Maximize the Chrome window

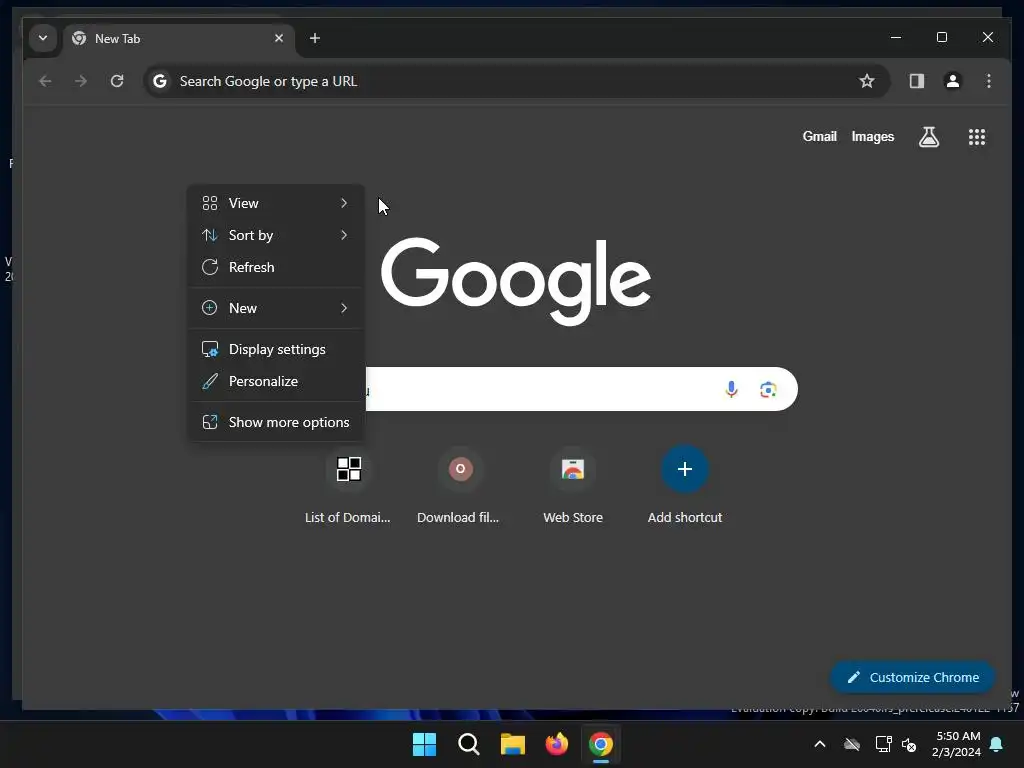[x=942, y=37]
